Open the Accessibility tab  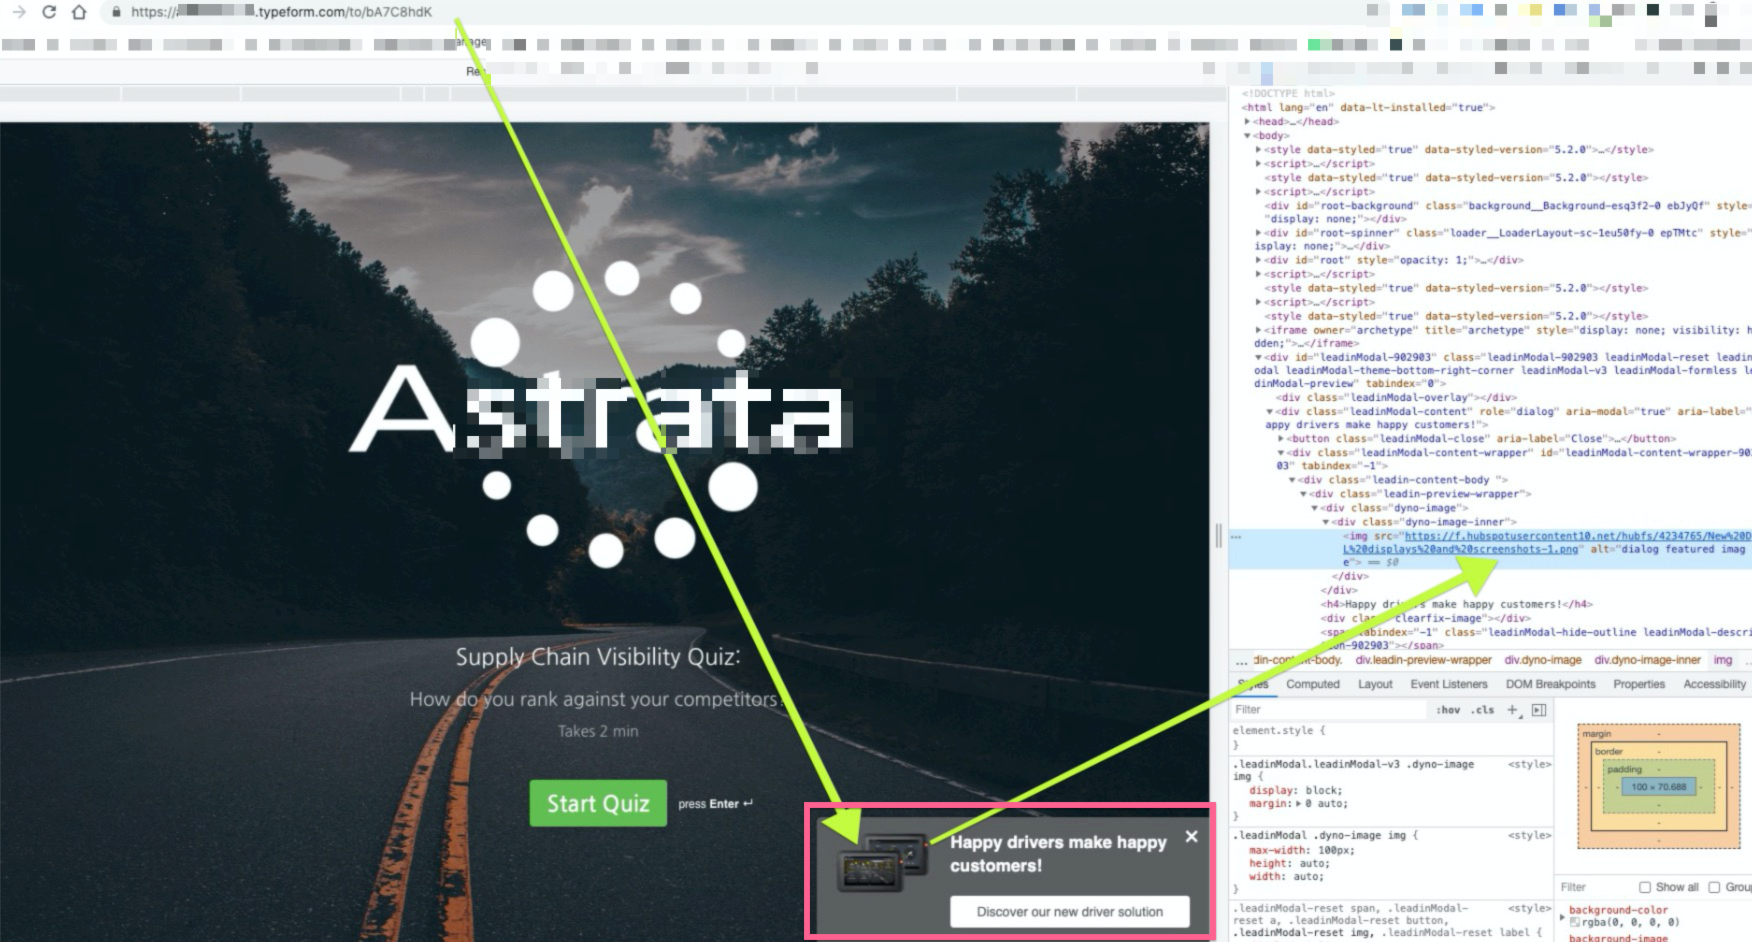point(1714,685)
